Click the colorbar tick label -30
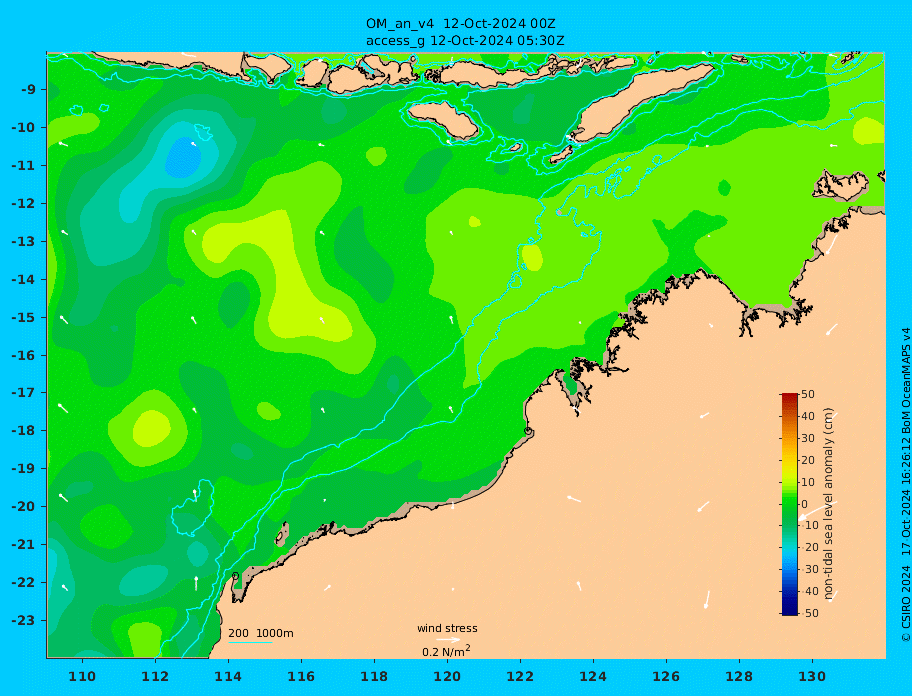Screen dimensions: 912x696 coord(810,569)
